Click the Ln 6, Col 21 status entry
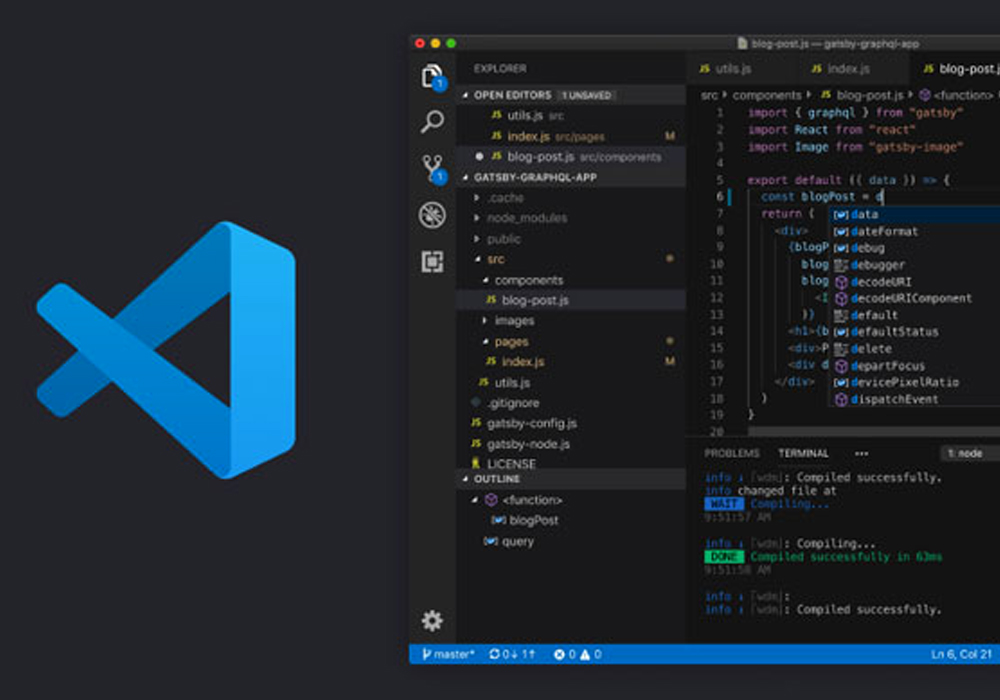This screenshot has height=700, width=1000. click(x=961, y=654)
